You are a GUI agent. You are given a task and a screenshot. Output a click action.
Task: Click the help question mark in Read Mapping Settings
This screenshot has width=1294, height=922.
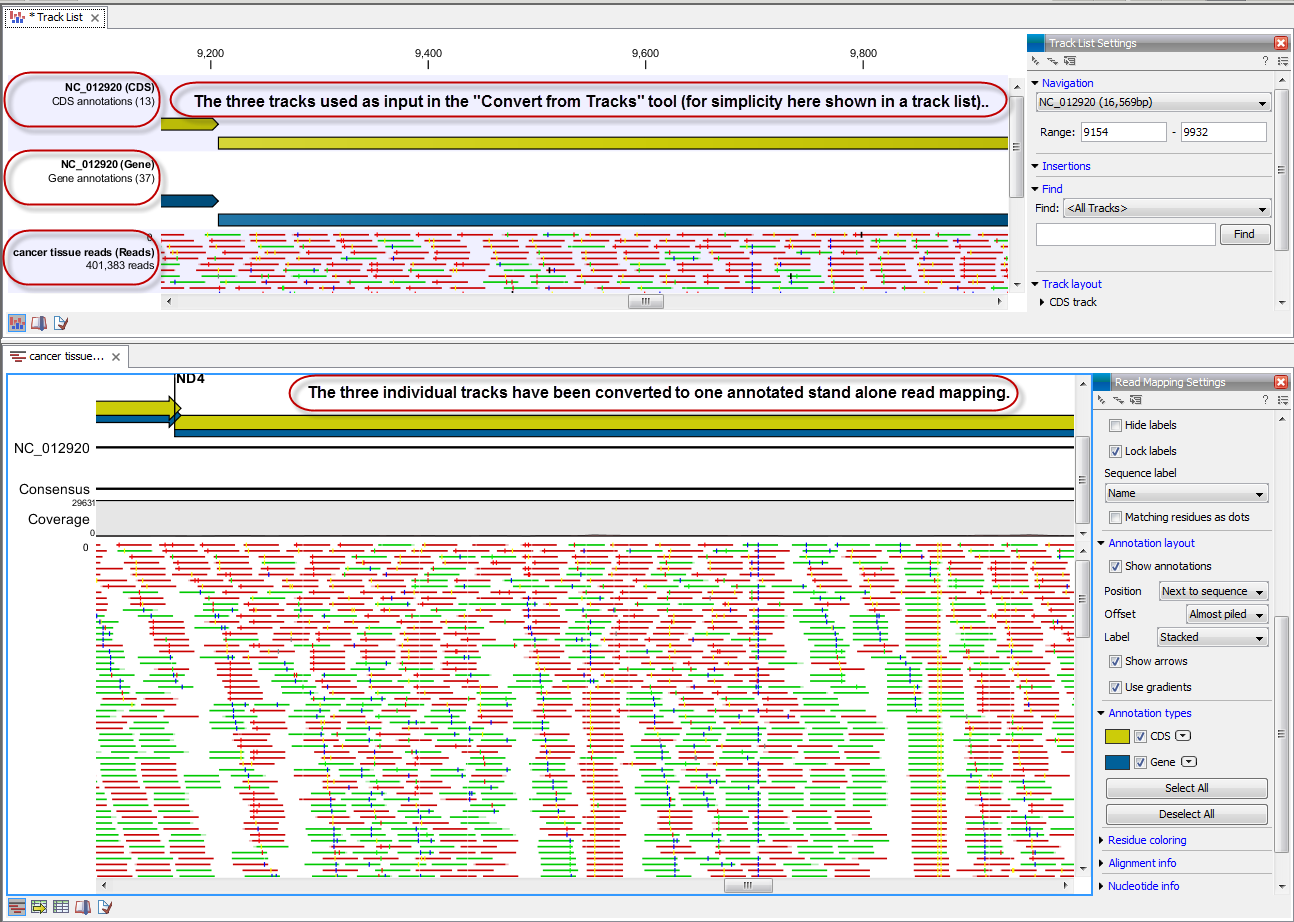(1266, 399)
